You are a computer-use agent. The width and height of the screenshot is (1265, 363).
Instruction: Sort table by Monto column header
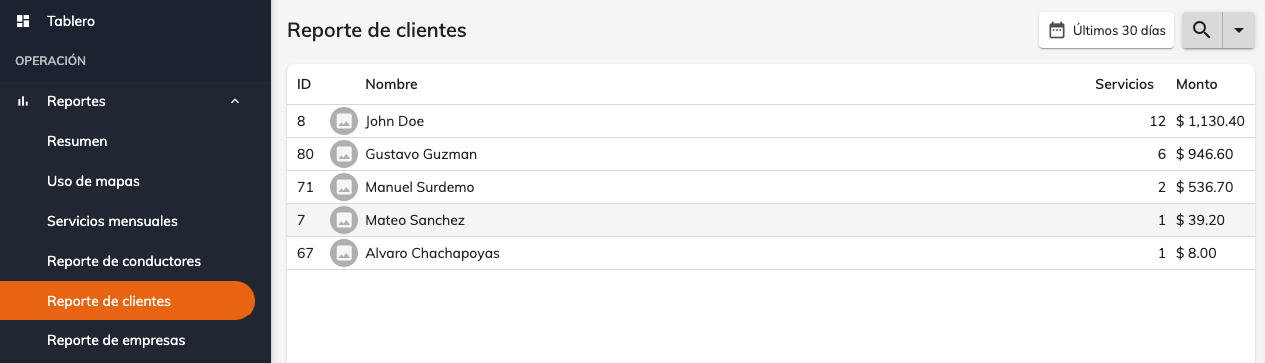[x=1197, y=84]
